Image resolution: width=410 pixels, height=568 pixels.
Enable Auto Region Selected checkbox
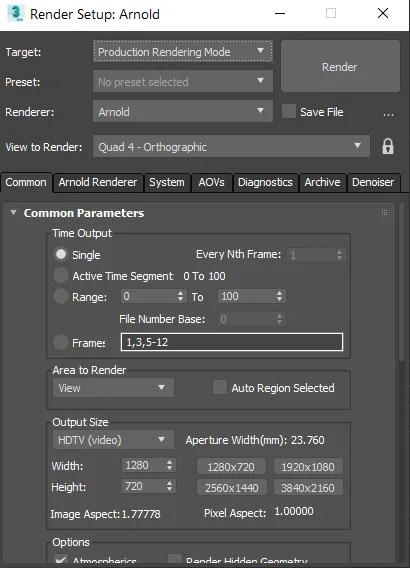[220, 387]
